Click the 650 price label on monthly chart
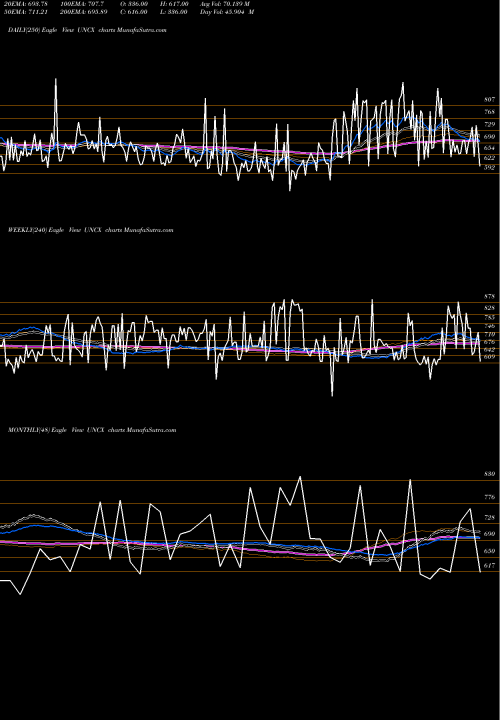 pos(489,551)
